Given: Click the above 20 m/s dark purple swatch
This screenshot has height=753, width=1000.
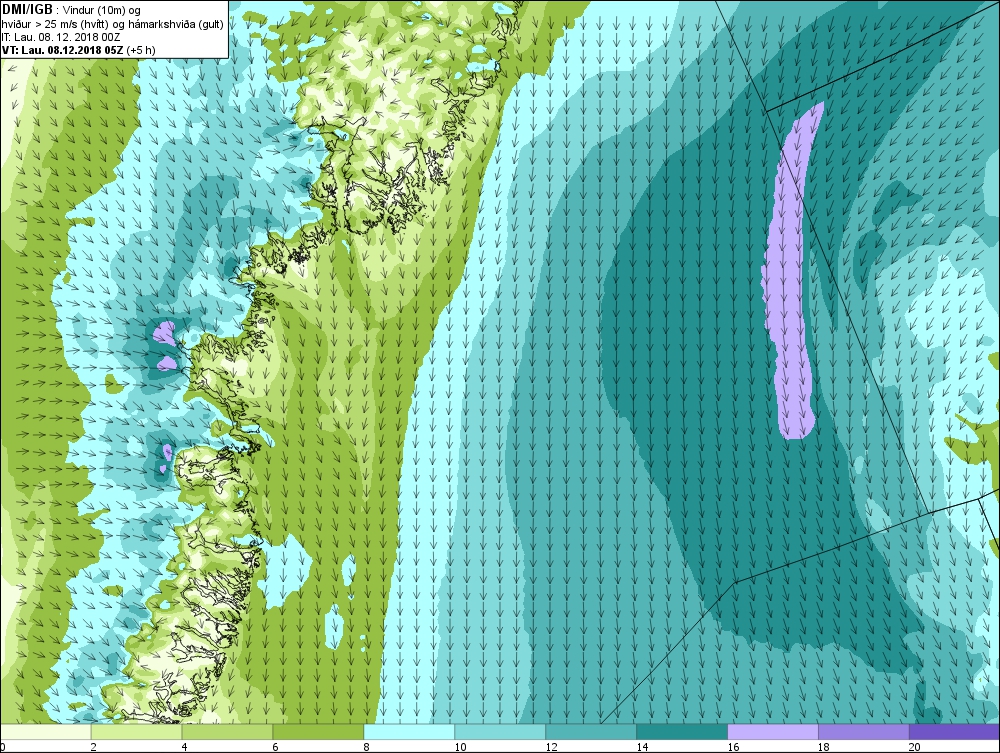Looking at the screenshot, I should point(954,731).
